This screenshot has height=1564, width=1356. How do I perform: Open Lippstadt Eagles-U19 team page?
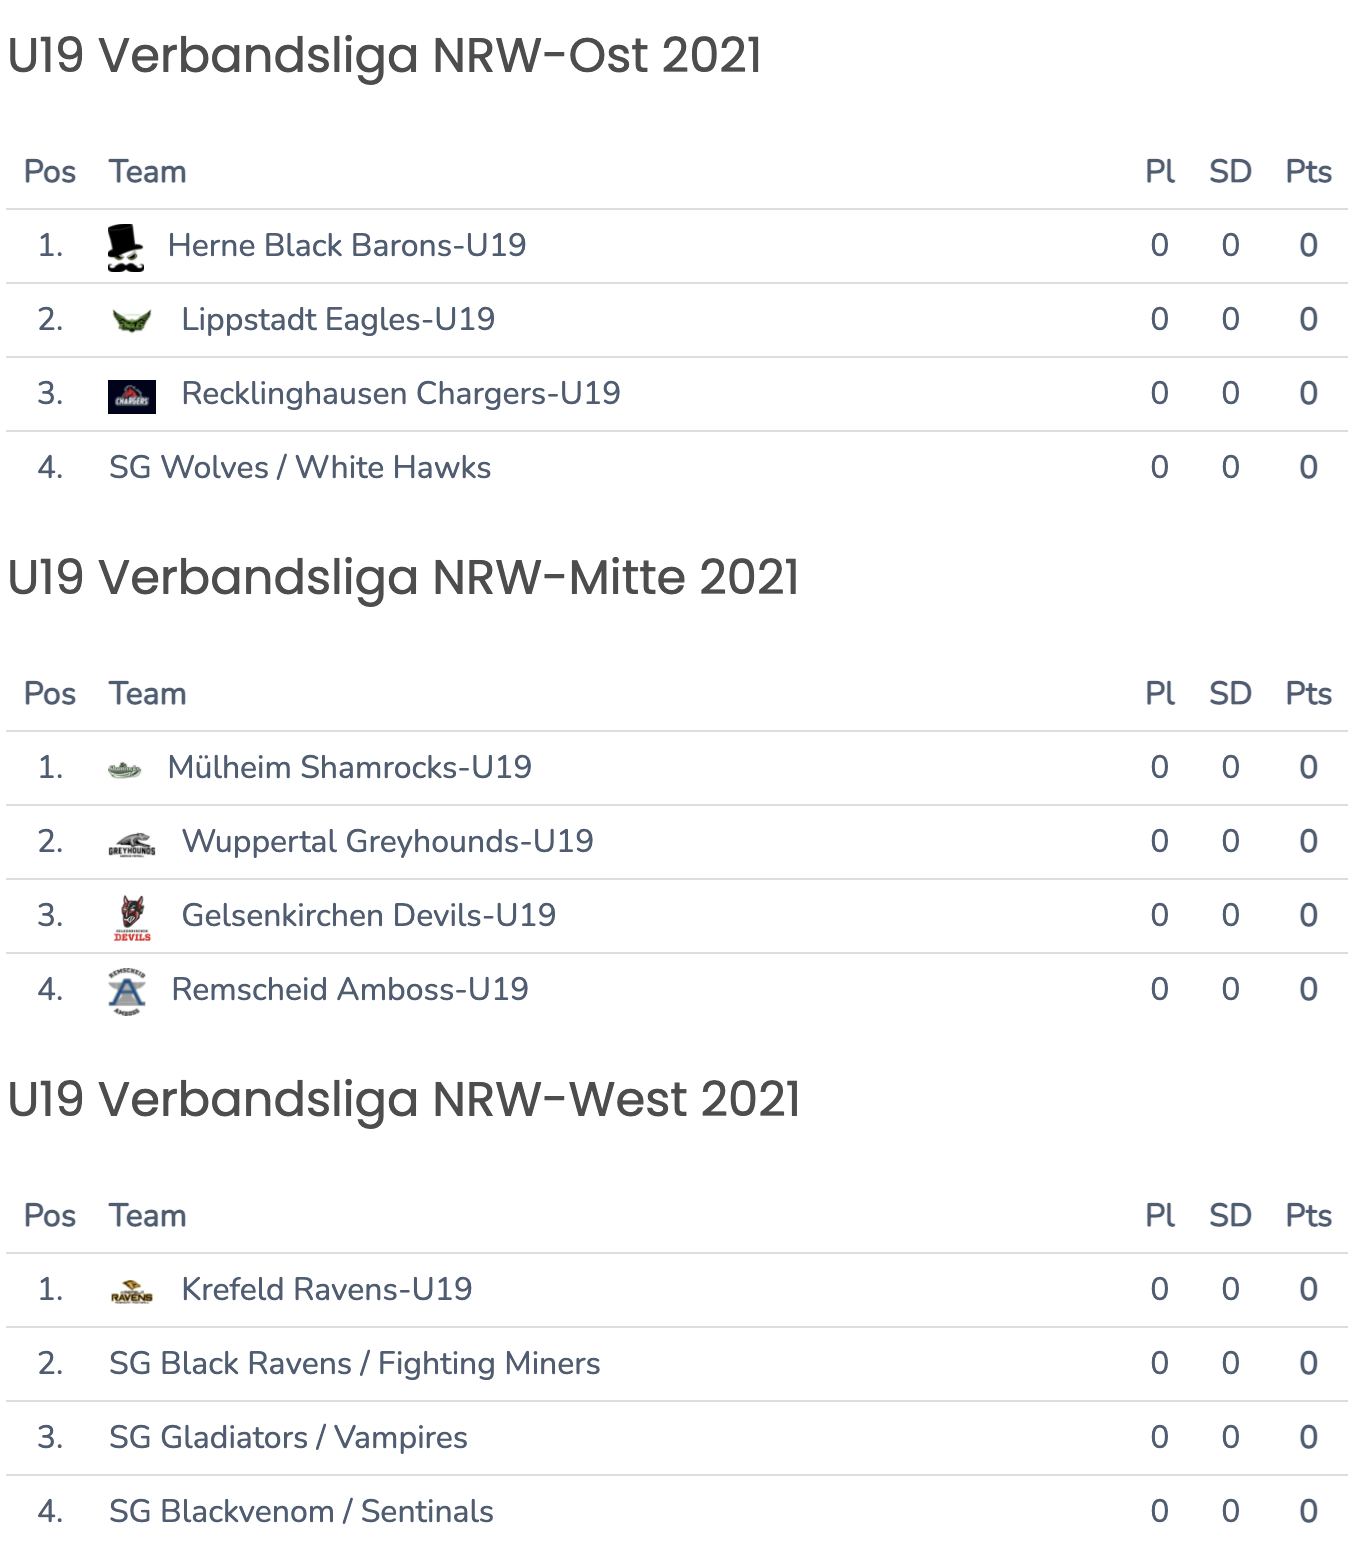(x=338, y=319)
